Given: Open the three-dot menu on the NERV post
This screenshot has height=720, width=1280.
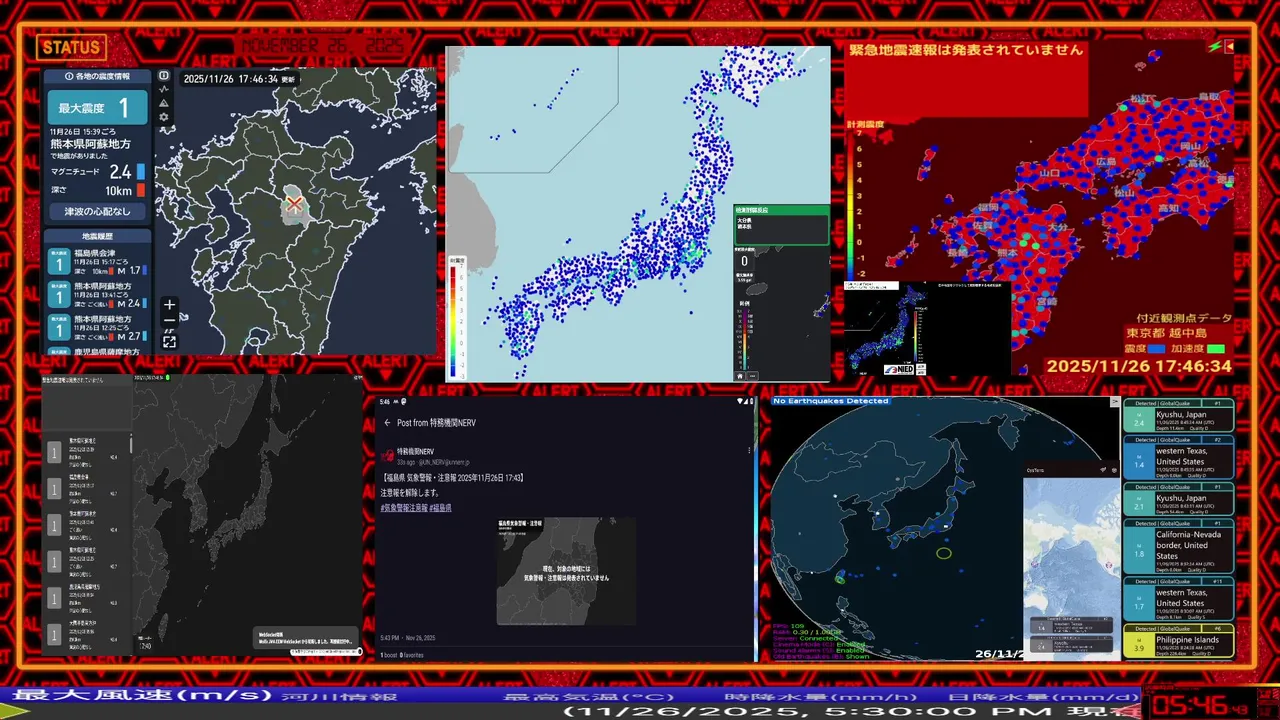Looking at the screenshot, I should 749,451.
